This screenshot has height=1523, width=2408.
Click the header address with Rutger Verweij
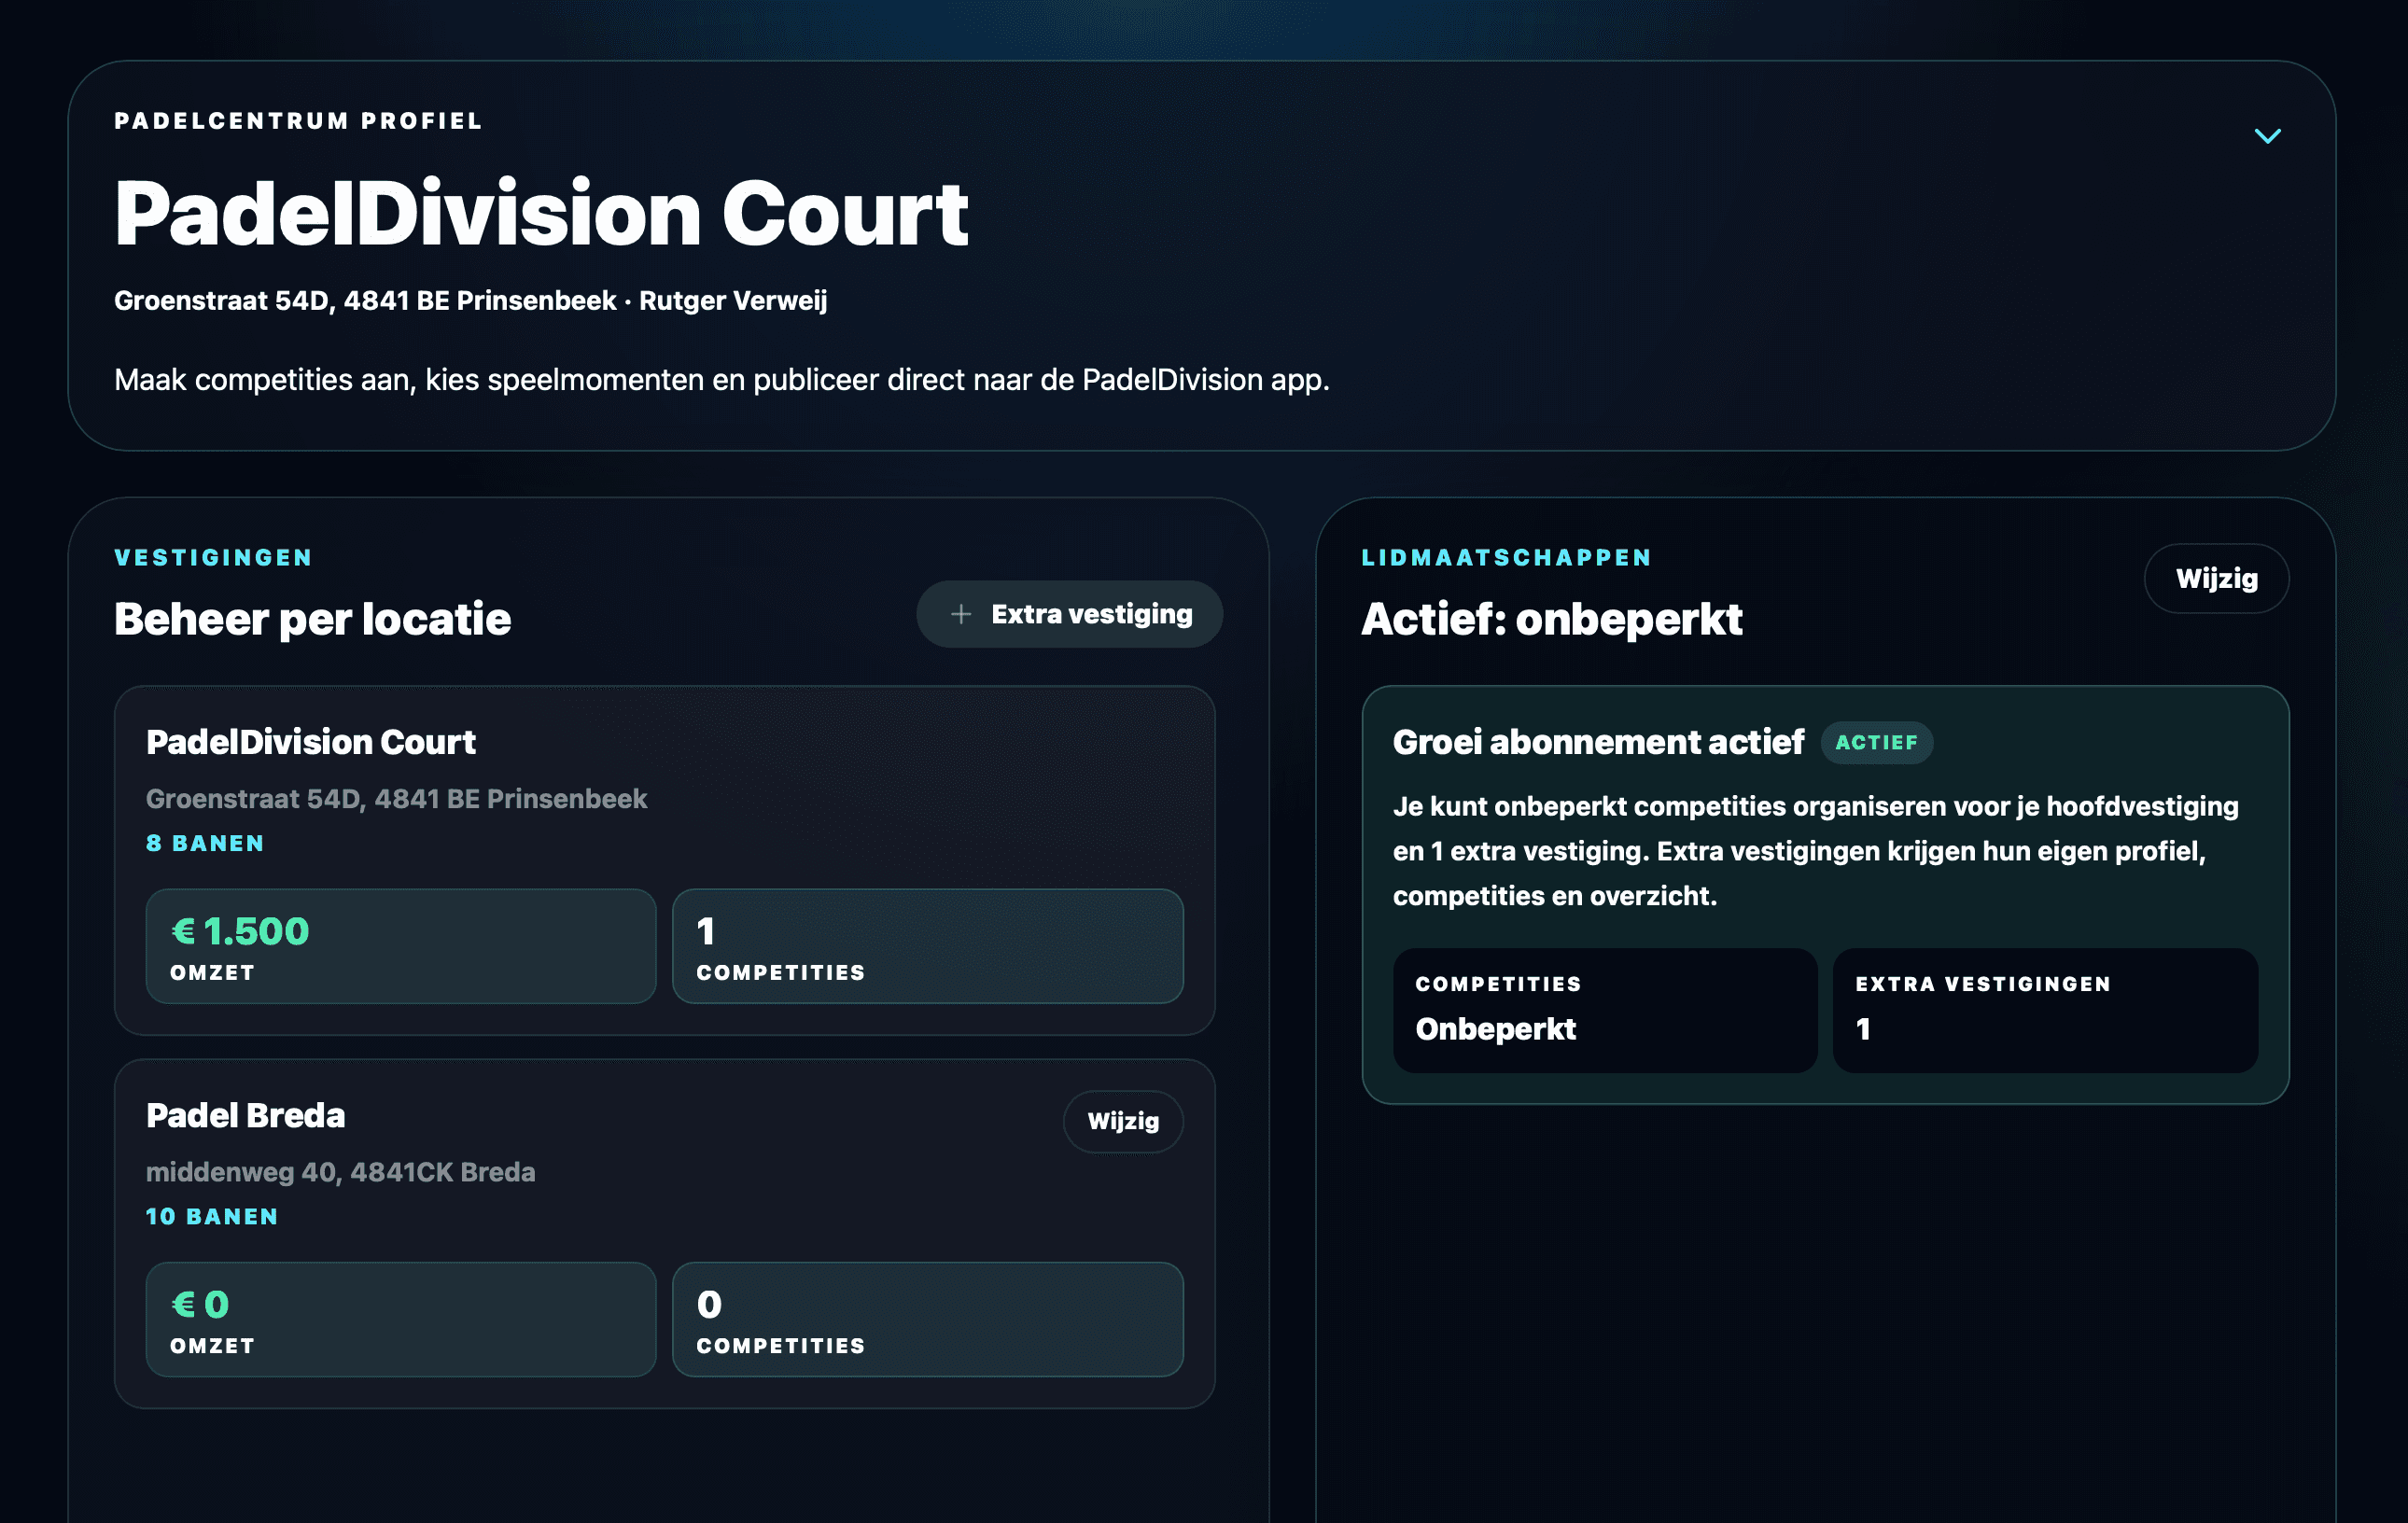[x=471, y=300]
